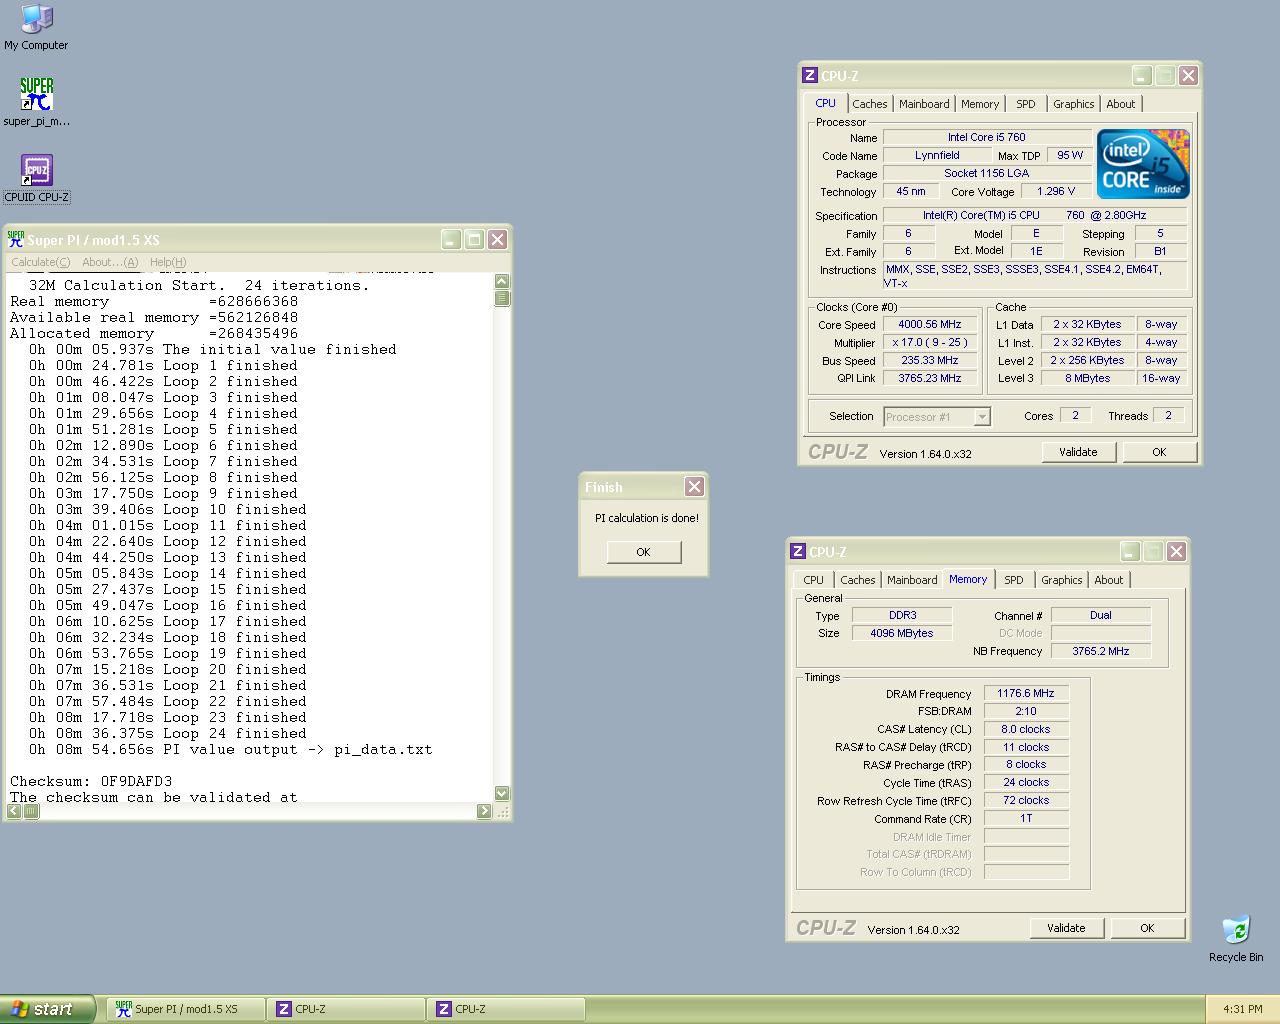This screenshot has height=1024, width=1280.
Task: Select CPU tab in lower CPU-Z window
Action: (814, 580)
